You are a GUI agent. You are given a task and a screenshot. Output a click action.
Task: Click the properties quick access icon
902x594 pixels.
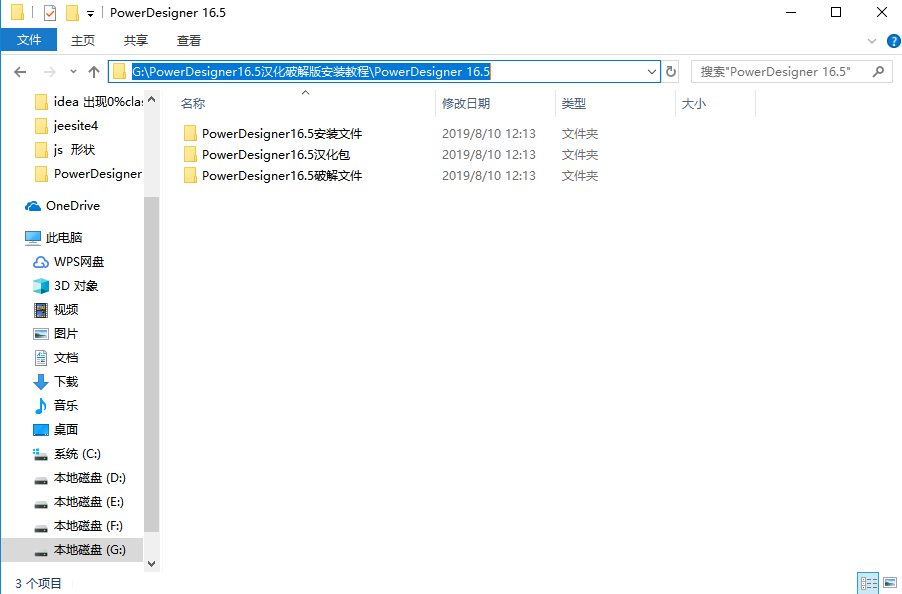(50, 13)
